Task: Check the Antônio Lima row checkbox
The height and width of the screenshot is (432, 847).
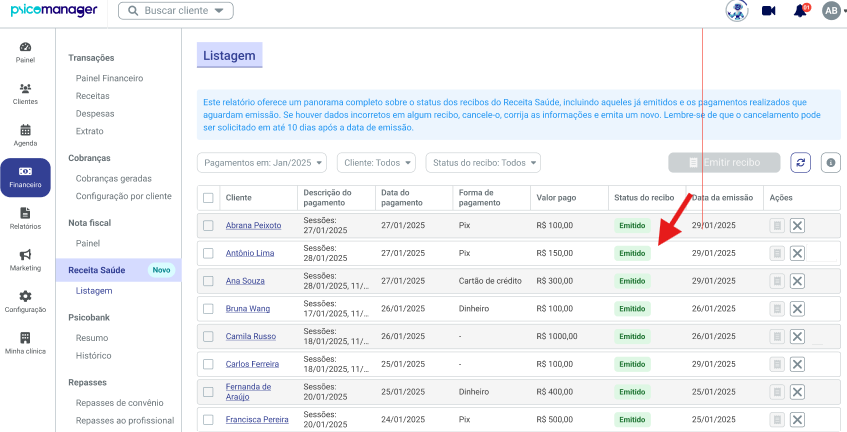Action: pos(208,253)
